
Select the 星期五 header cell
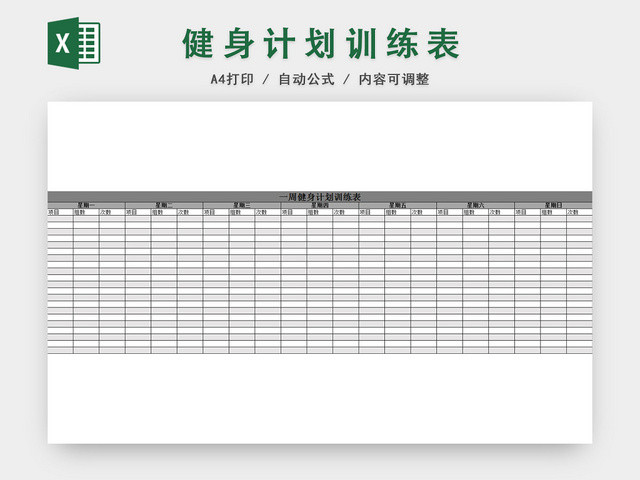(398, 205)
